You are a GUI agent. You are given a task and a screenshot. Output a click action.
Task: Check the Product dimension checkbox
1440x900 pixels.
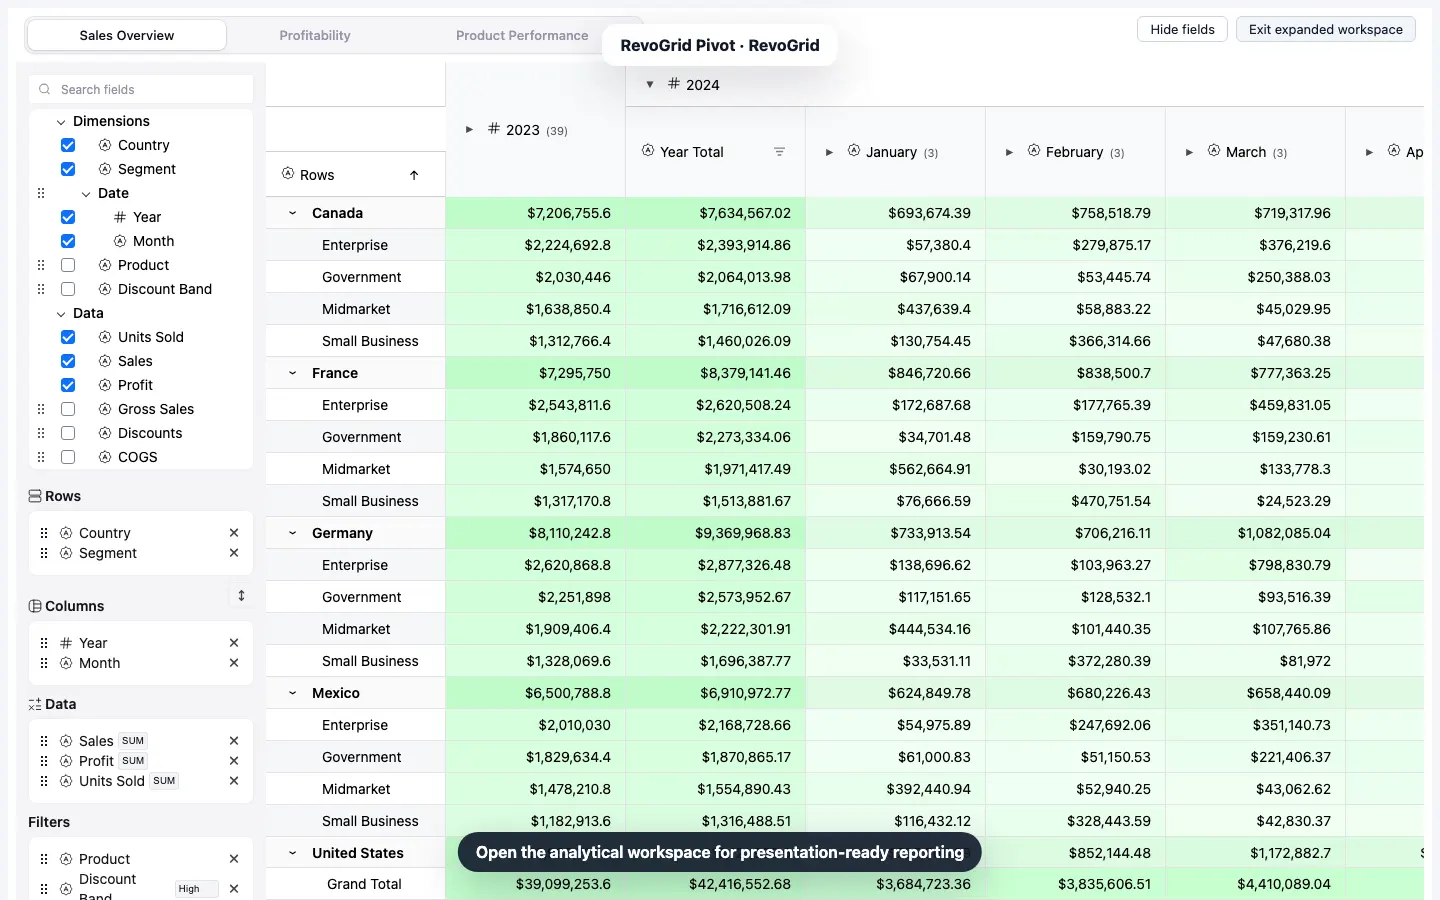pos(68,265)
